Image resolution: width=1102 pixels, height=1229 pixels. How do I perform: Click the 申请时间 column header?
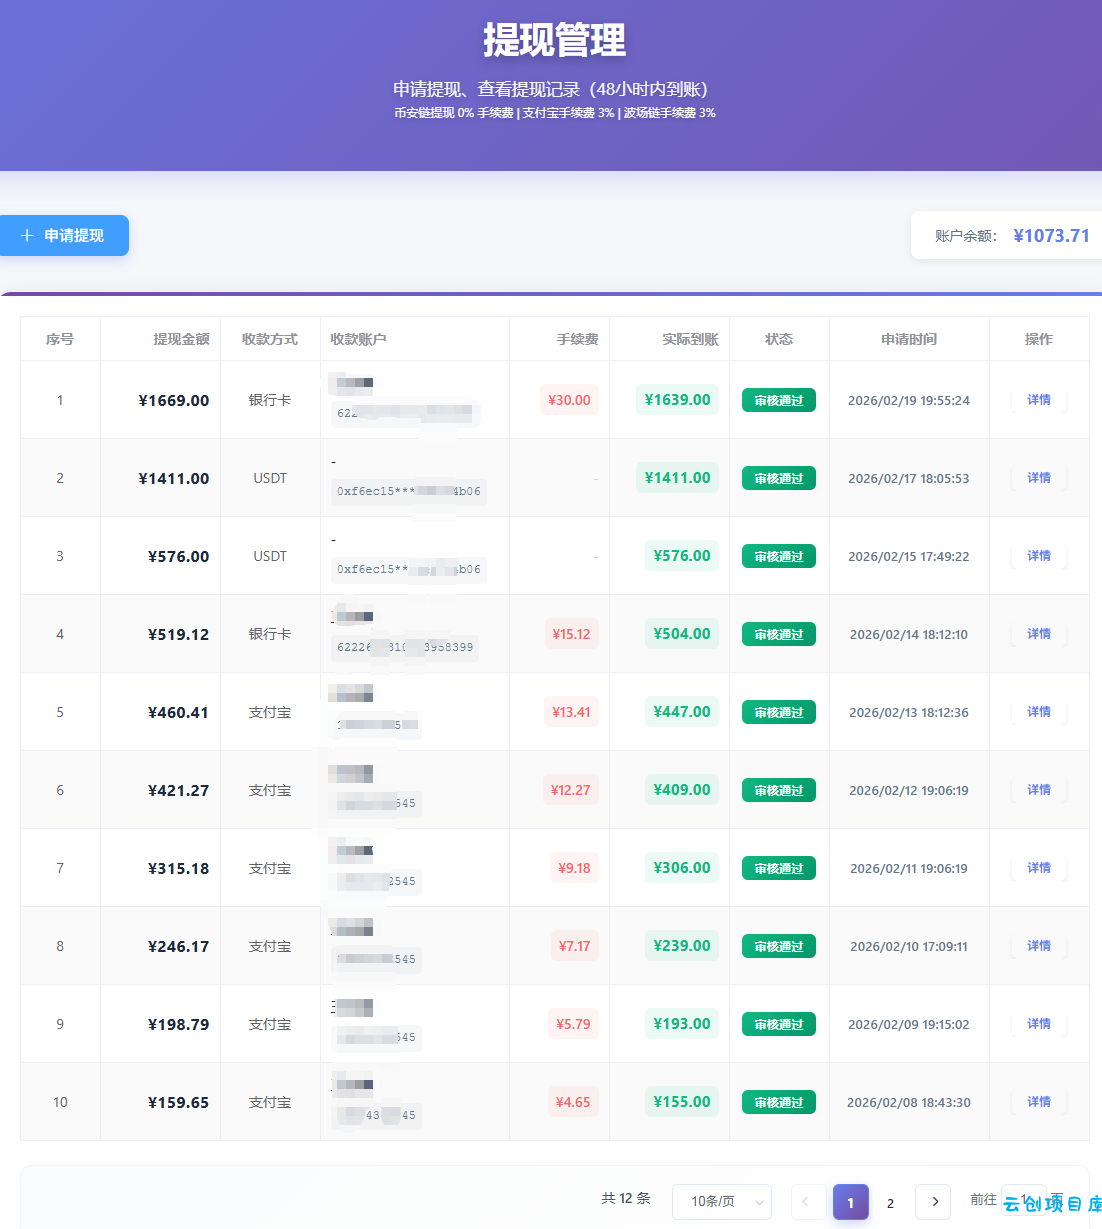click(x=908, y=339)
